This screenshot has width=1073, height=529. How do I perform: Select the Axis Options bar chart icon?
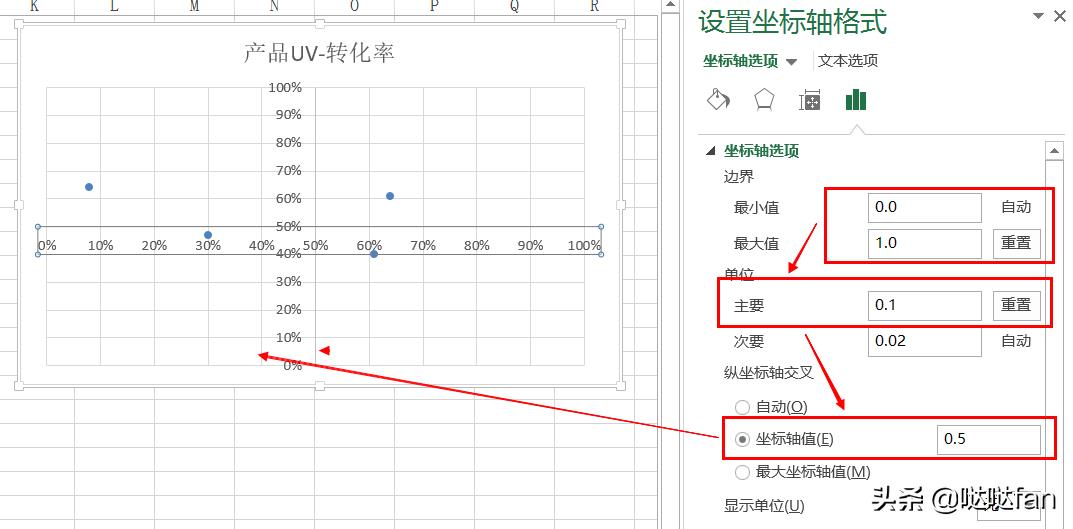(x=856, y=99)
